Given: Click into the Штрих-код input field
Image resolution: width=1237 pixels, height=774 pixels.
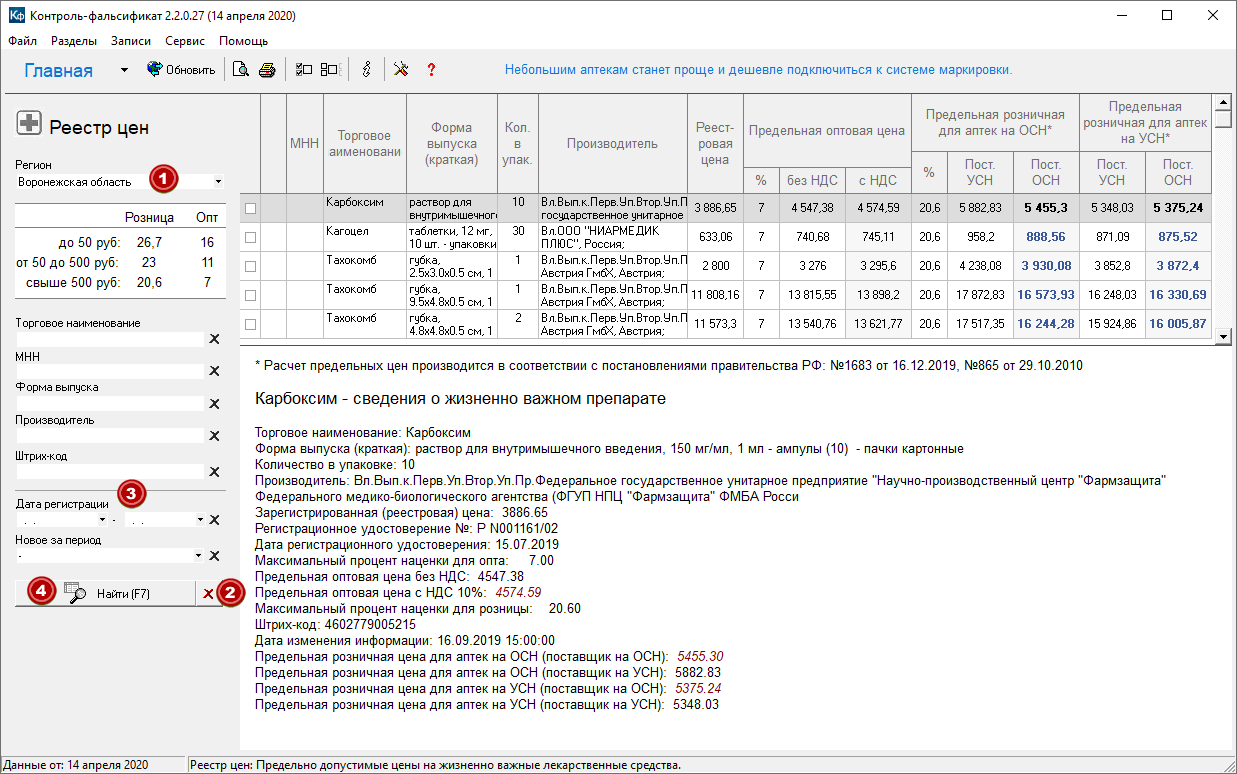Looking at the screenshot, I should pos(110,471).
